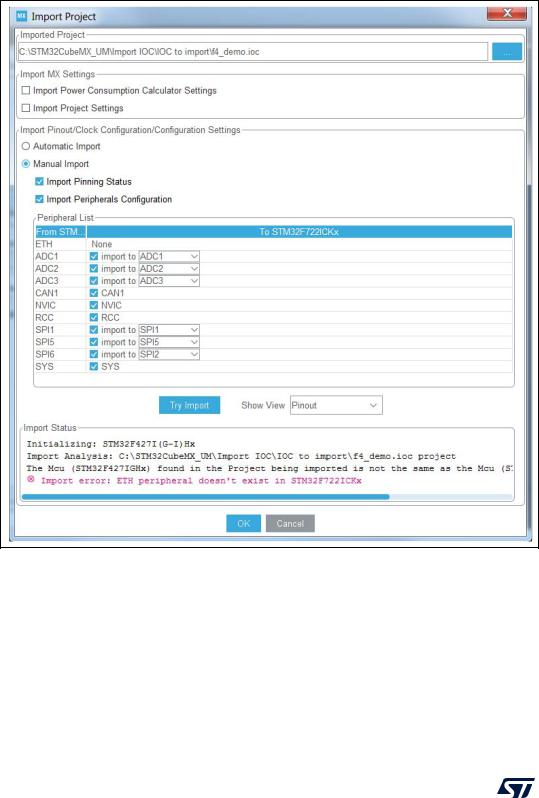Open the ADC3 target dropdown
This screenshot has width=539, height=798.
point(169,281)
